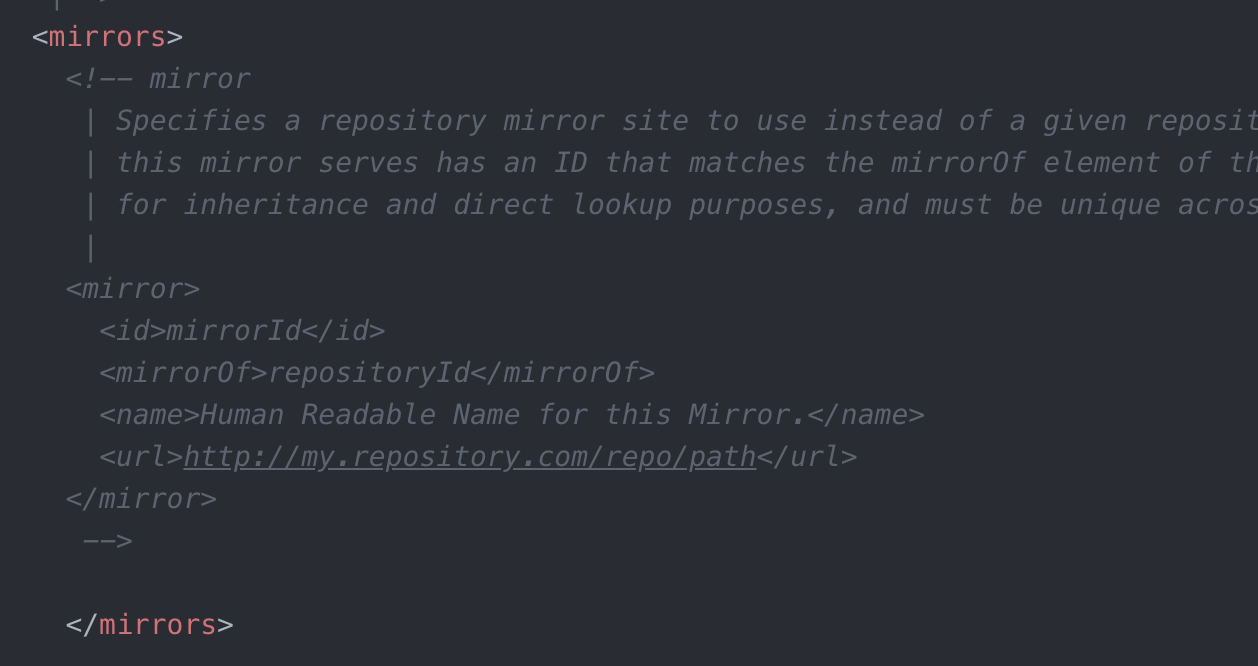Click the mirrorId text
This screenshot has width=1258, height=666.
233,331
